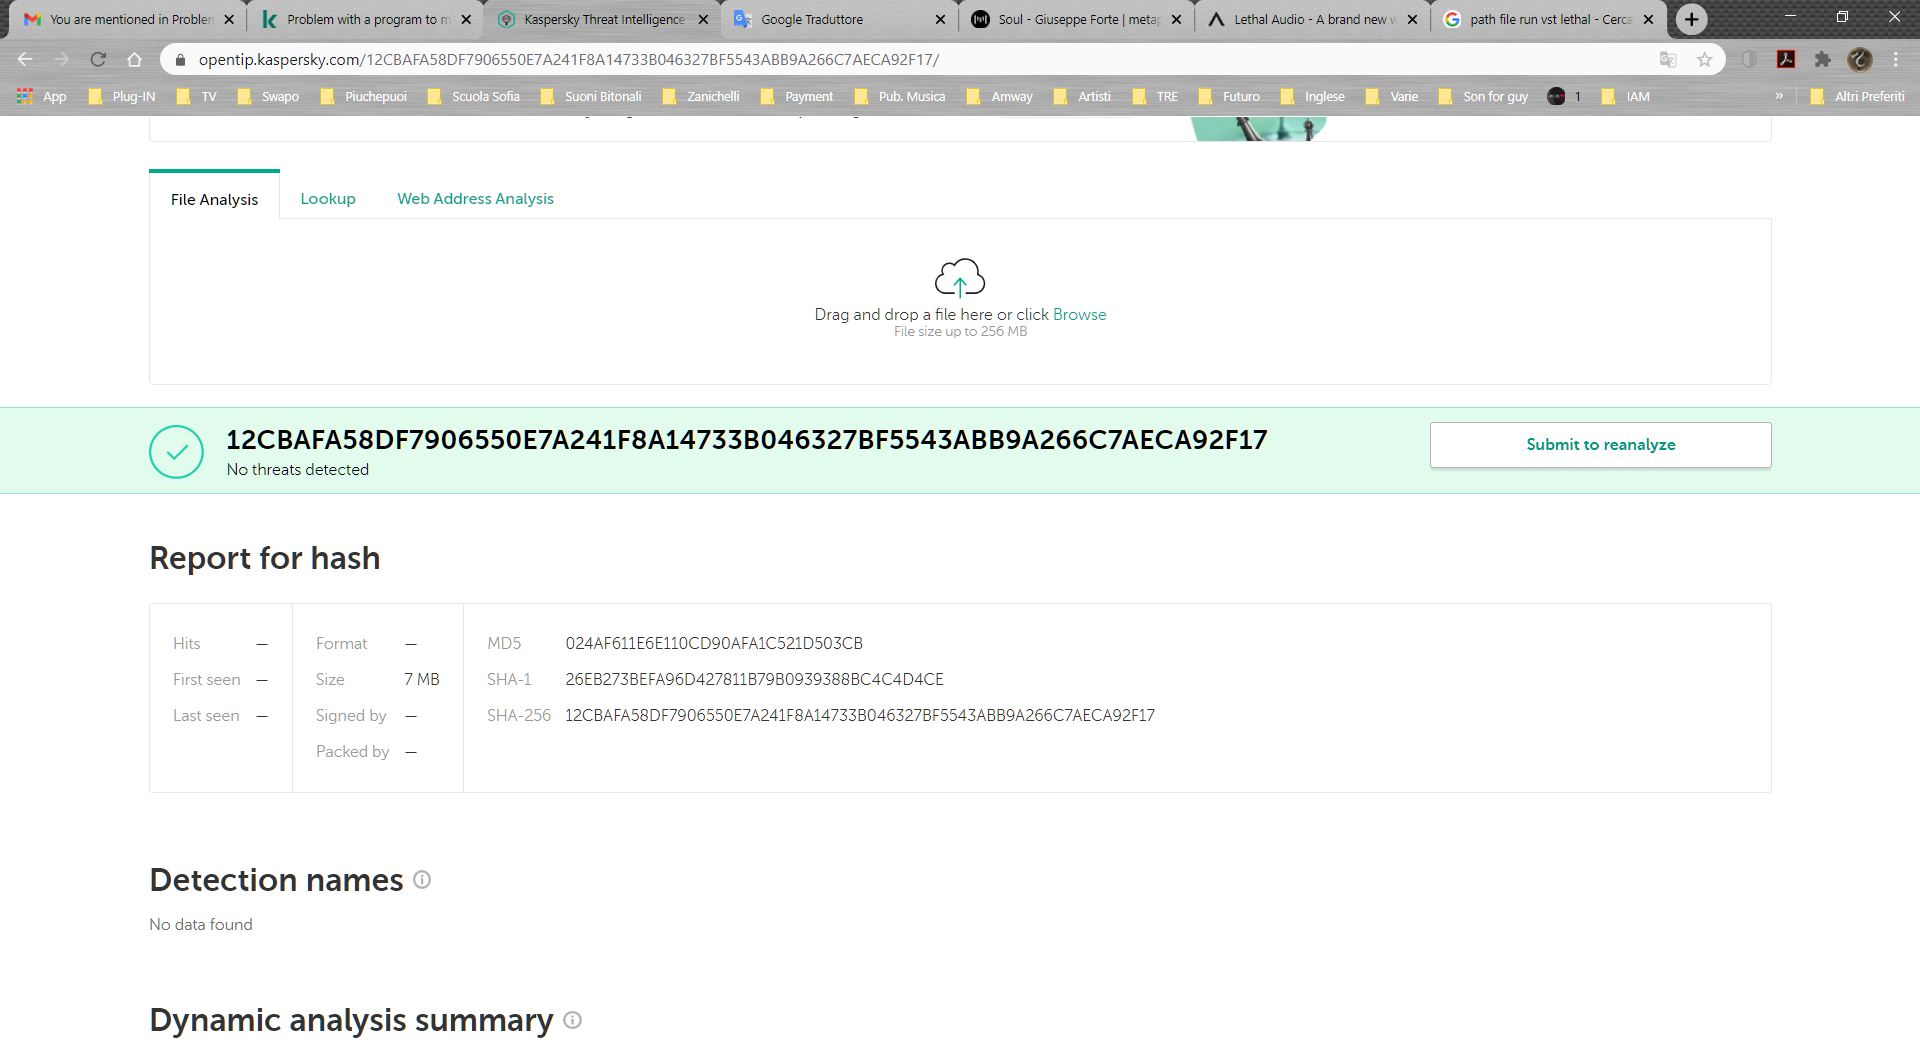Viewport: 1920px width, 1050px height.
Task: Go forward to the next page
Action: pos(62,60)
